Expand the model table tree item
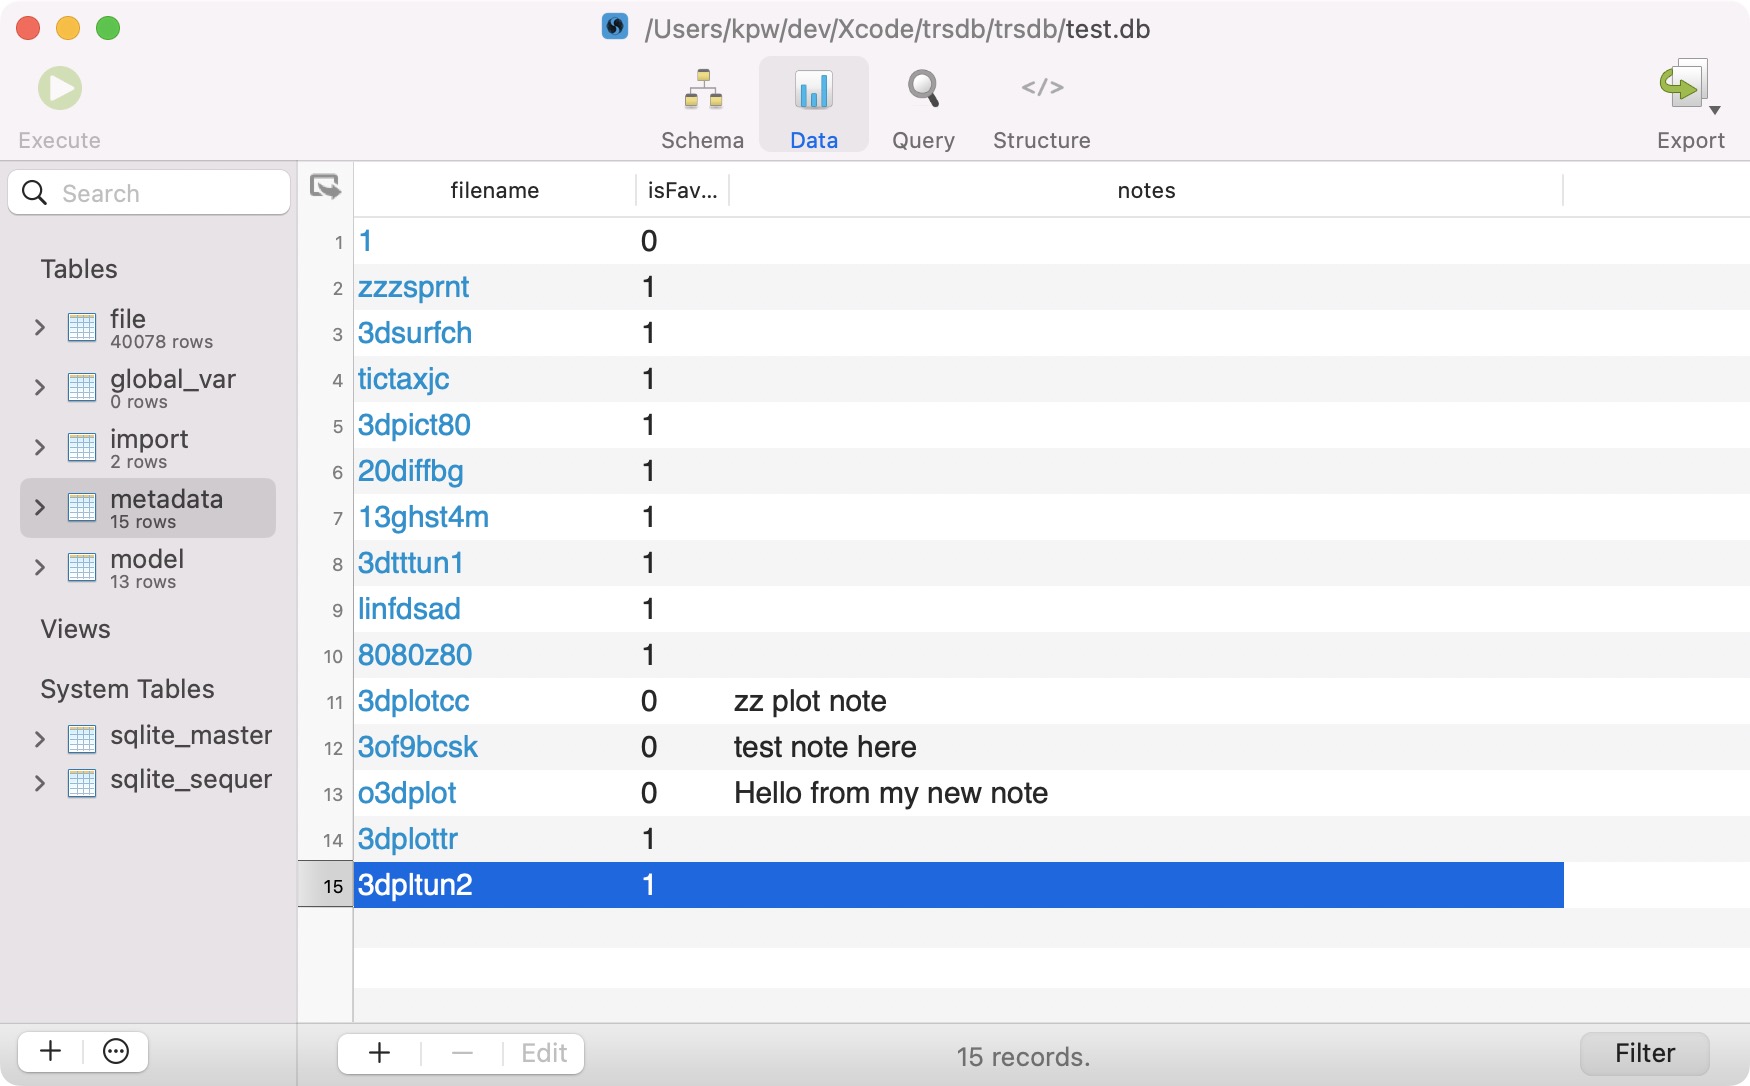 click(40, 567)
